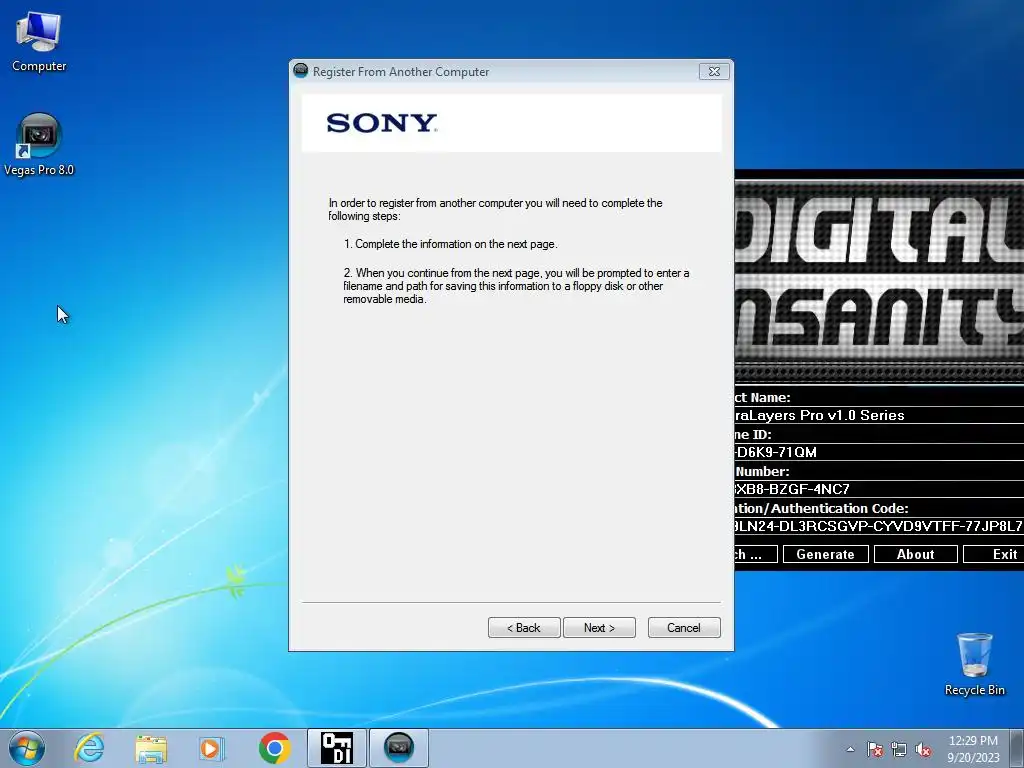Go to the previous step with Back

tap(524, 628)
